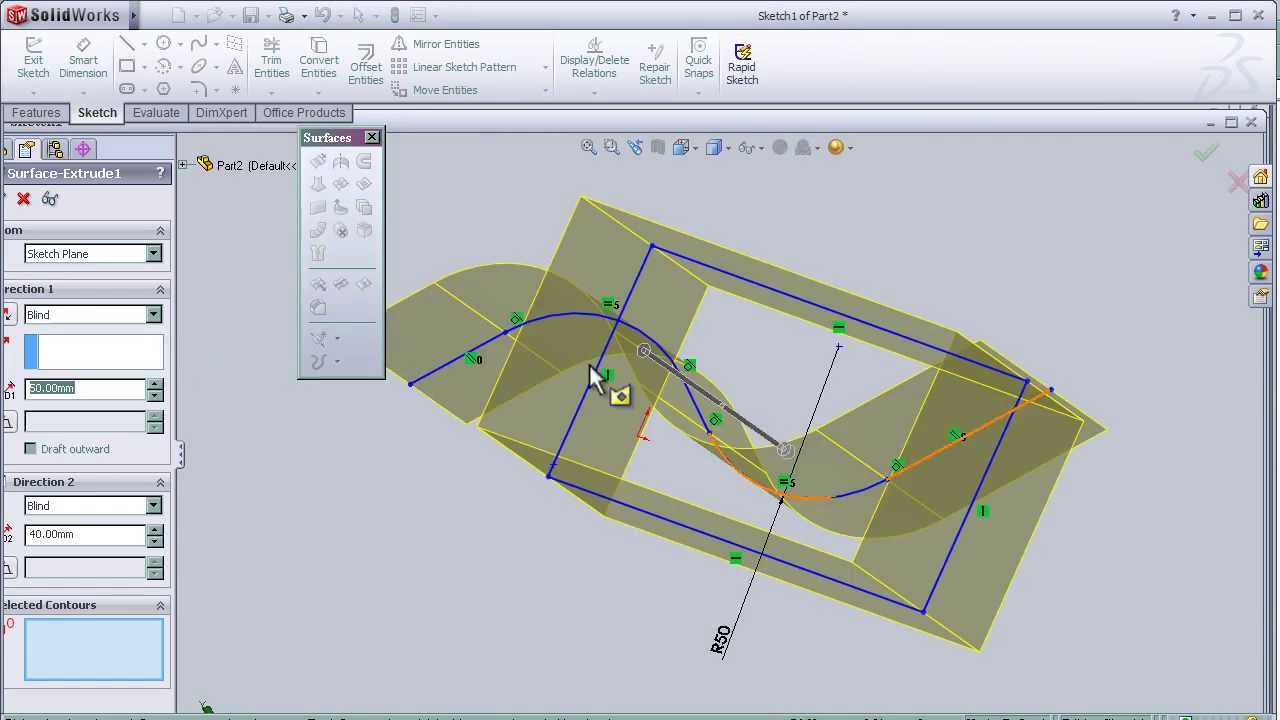Open the DimXpert tab
The width and height of the screenshot is (1280, 720).
(221, 113)
